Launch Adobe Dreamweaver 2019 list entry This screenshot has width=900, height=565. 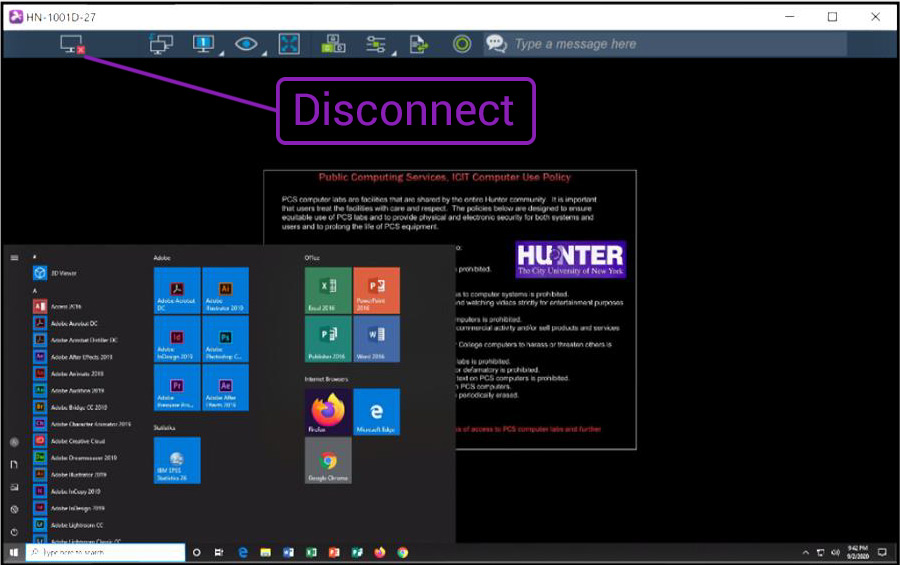coord(86,458)
